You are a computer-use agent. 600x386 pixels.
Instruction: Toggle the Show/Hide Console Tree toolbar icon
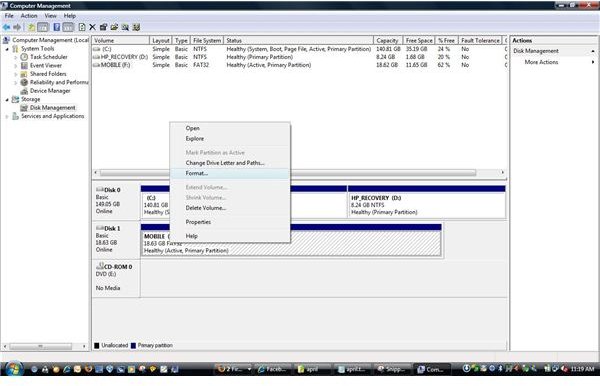coord(43,27)
